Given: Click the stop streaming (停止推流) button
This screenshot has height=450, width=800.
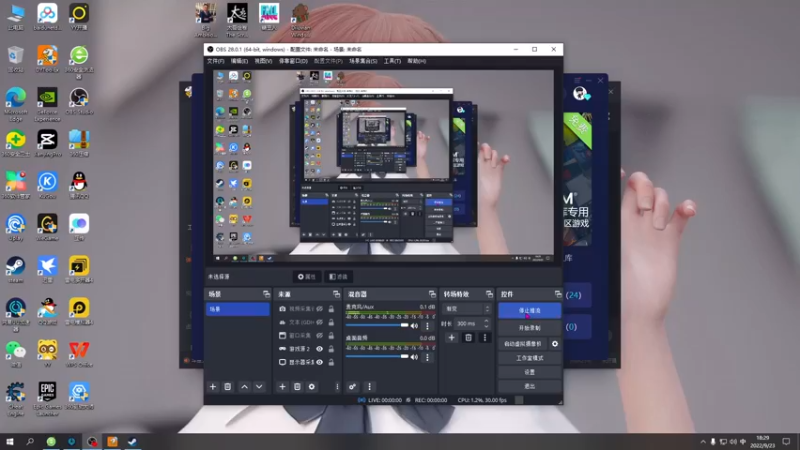Looking at the screenshot, I should [x=530, y=310].
